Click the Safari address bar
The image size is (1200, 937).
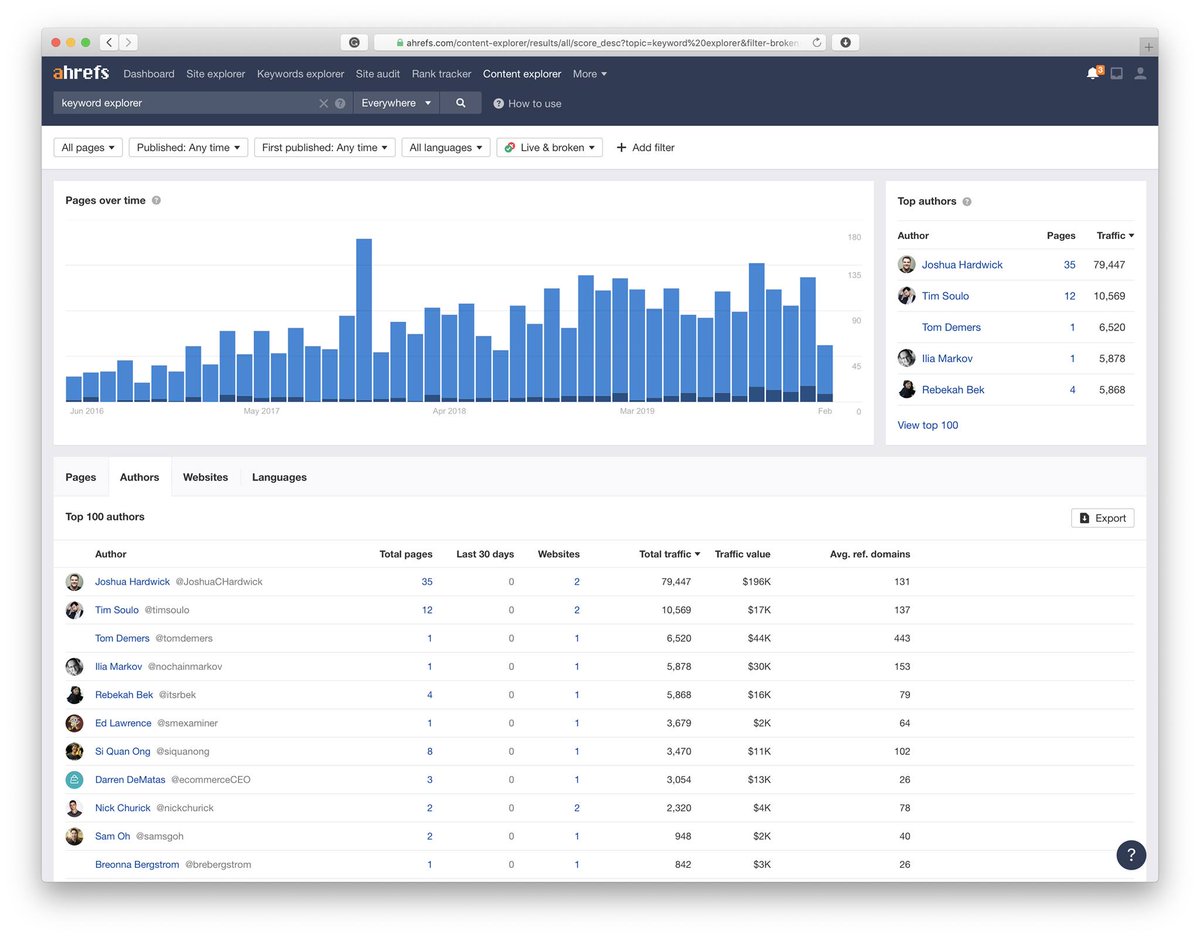(x=600, y=42)
